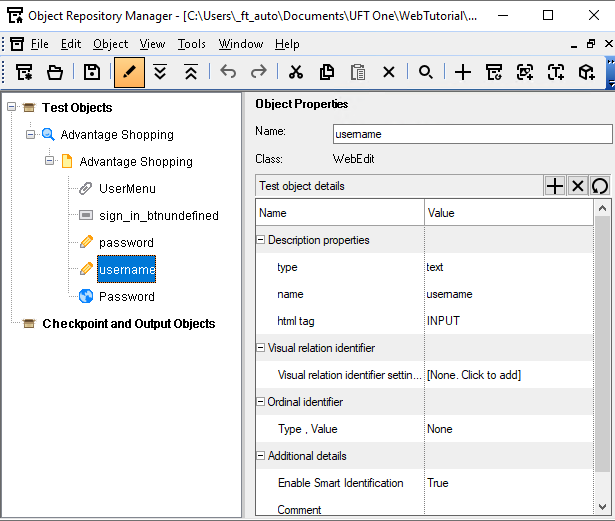Click the circular restore properties button

(600, 186)
